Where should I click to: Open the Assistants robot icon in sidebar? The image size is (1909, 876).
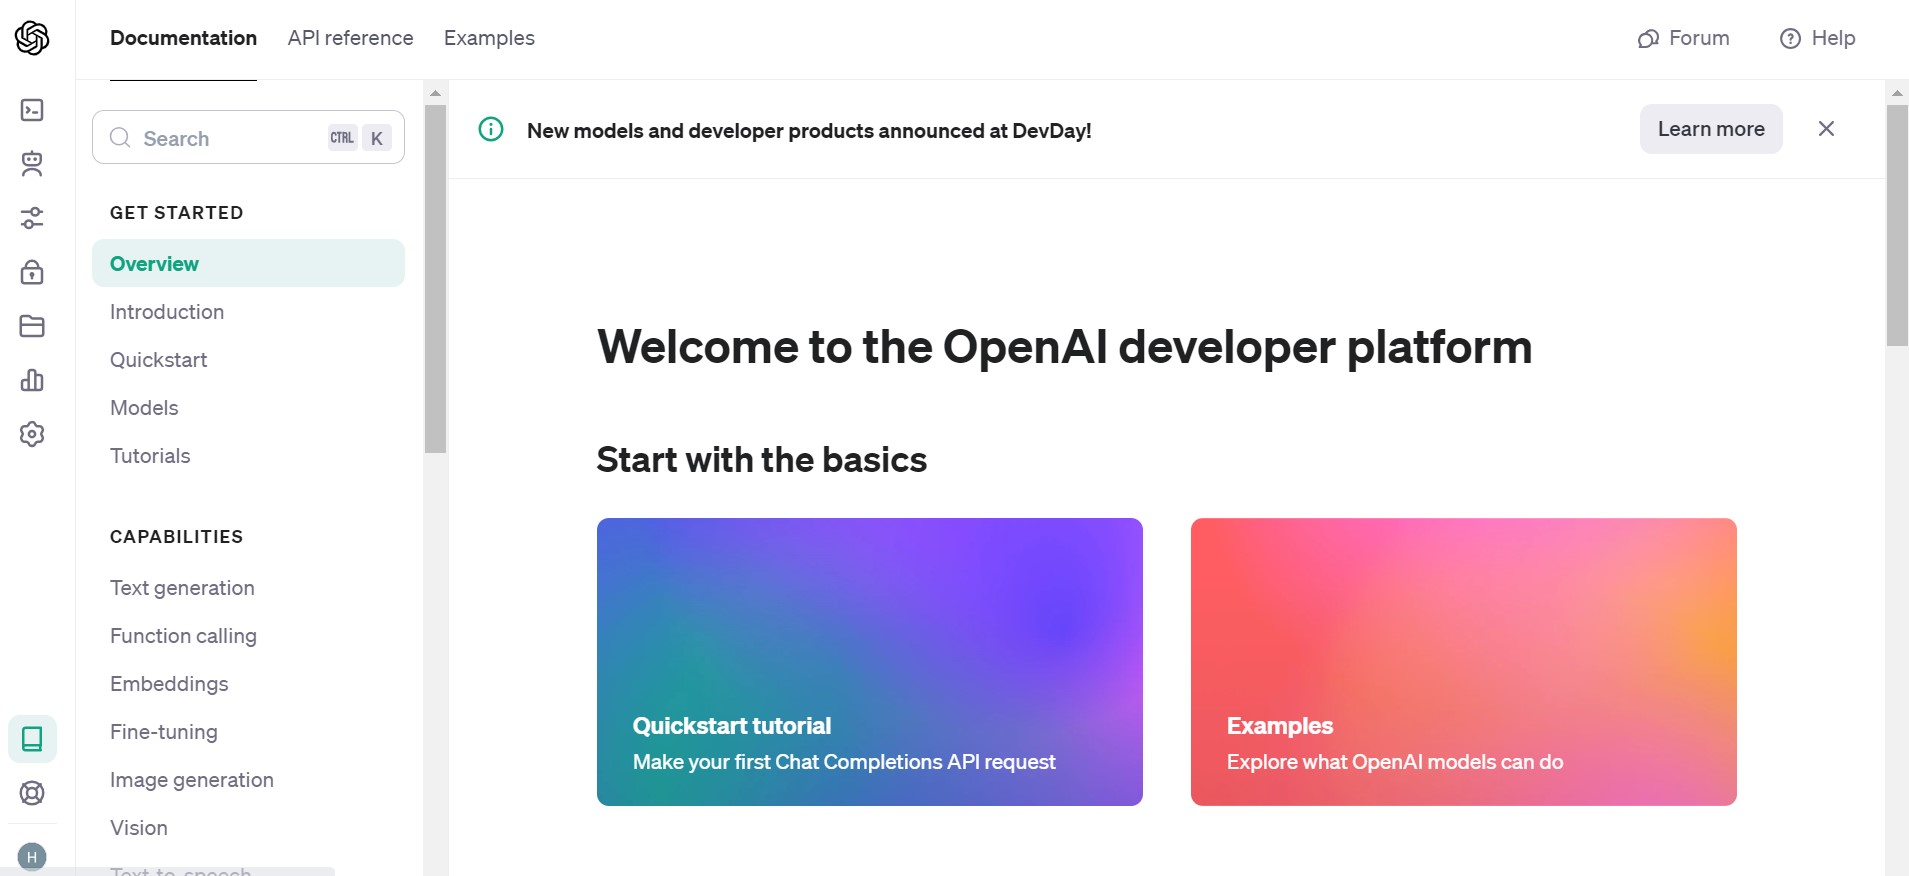coord(32,164)
